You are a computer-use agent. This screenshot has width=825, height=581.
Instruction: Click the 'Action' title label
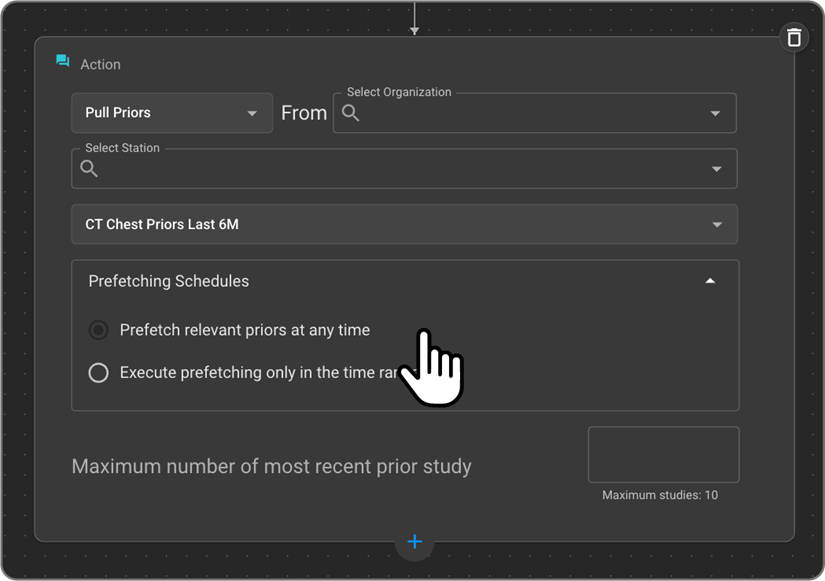tap(100, 64)
